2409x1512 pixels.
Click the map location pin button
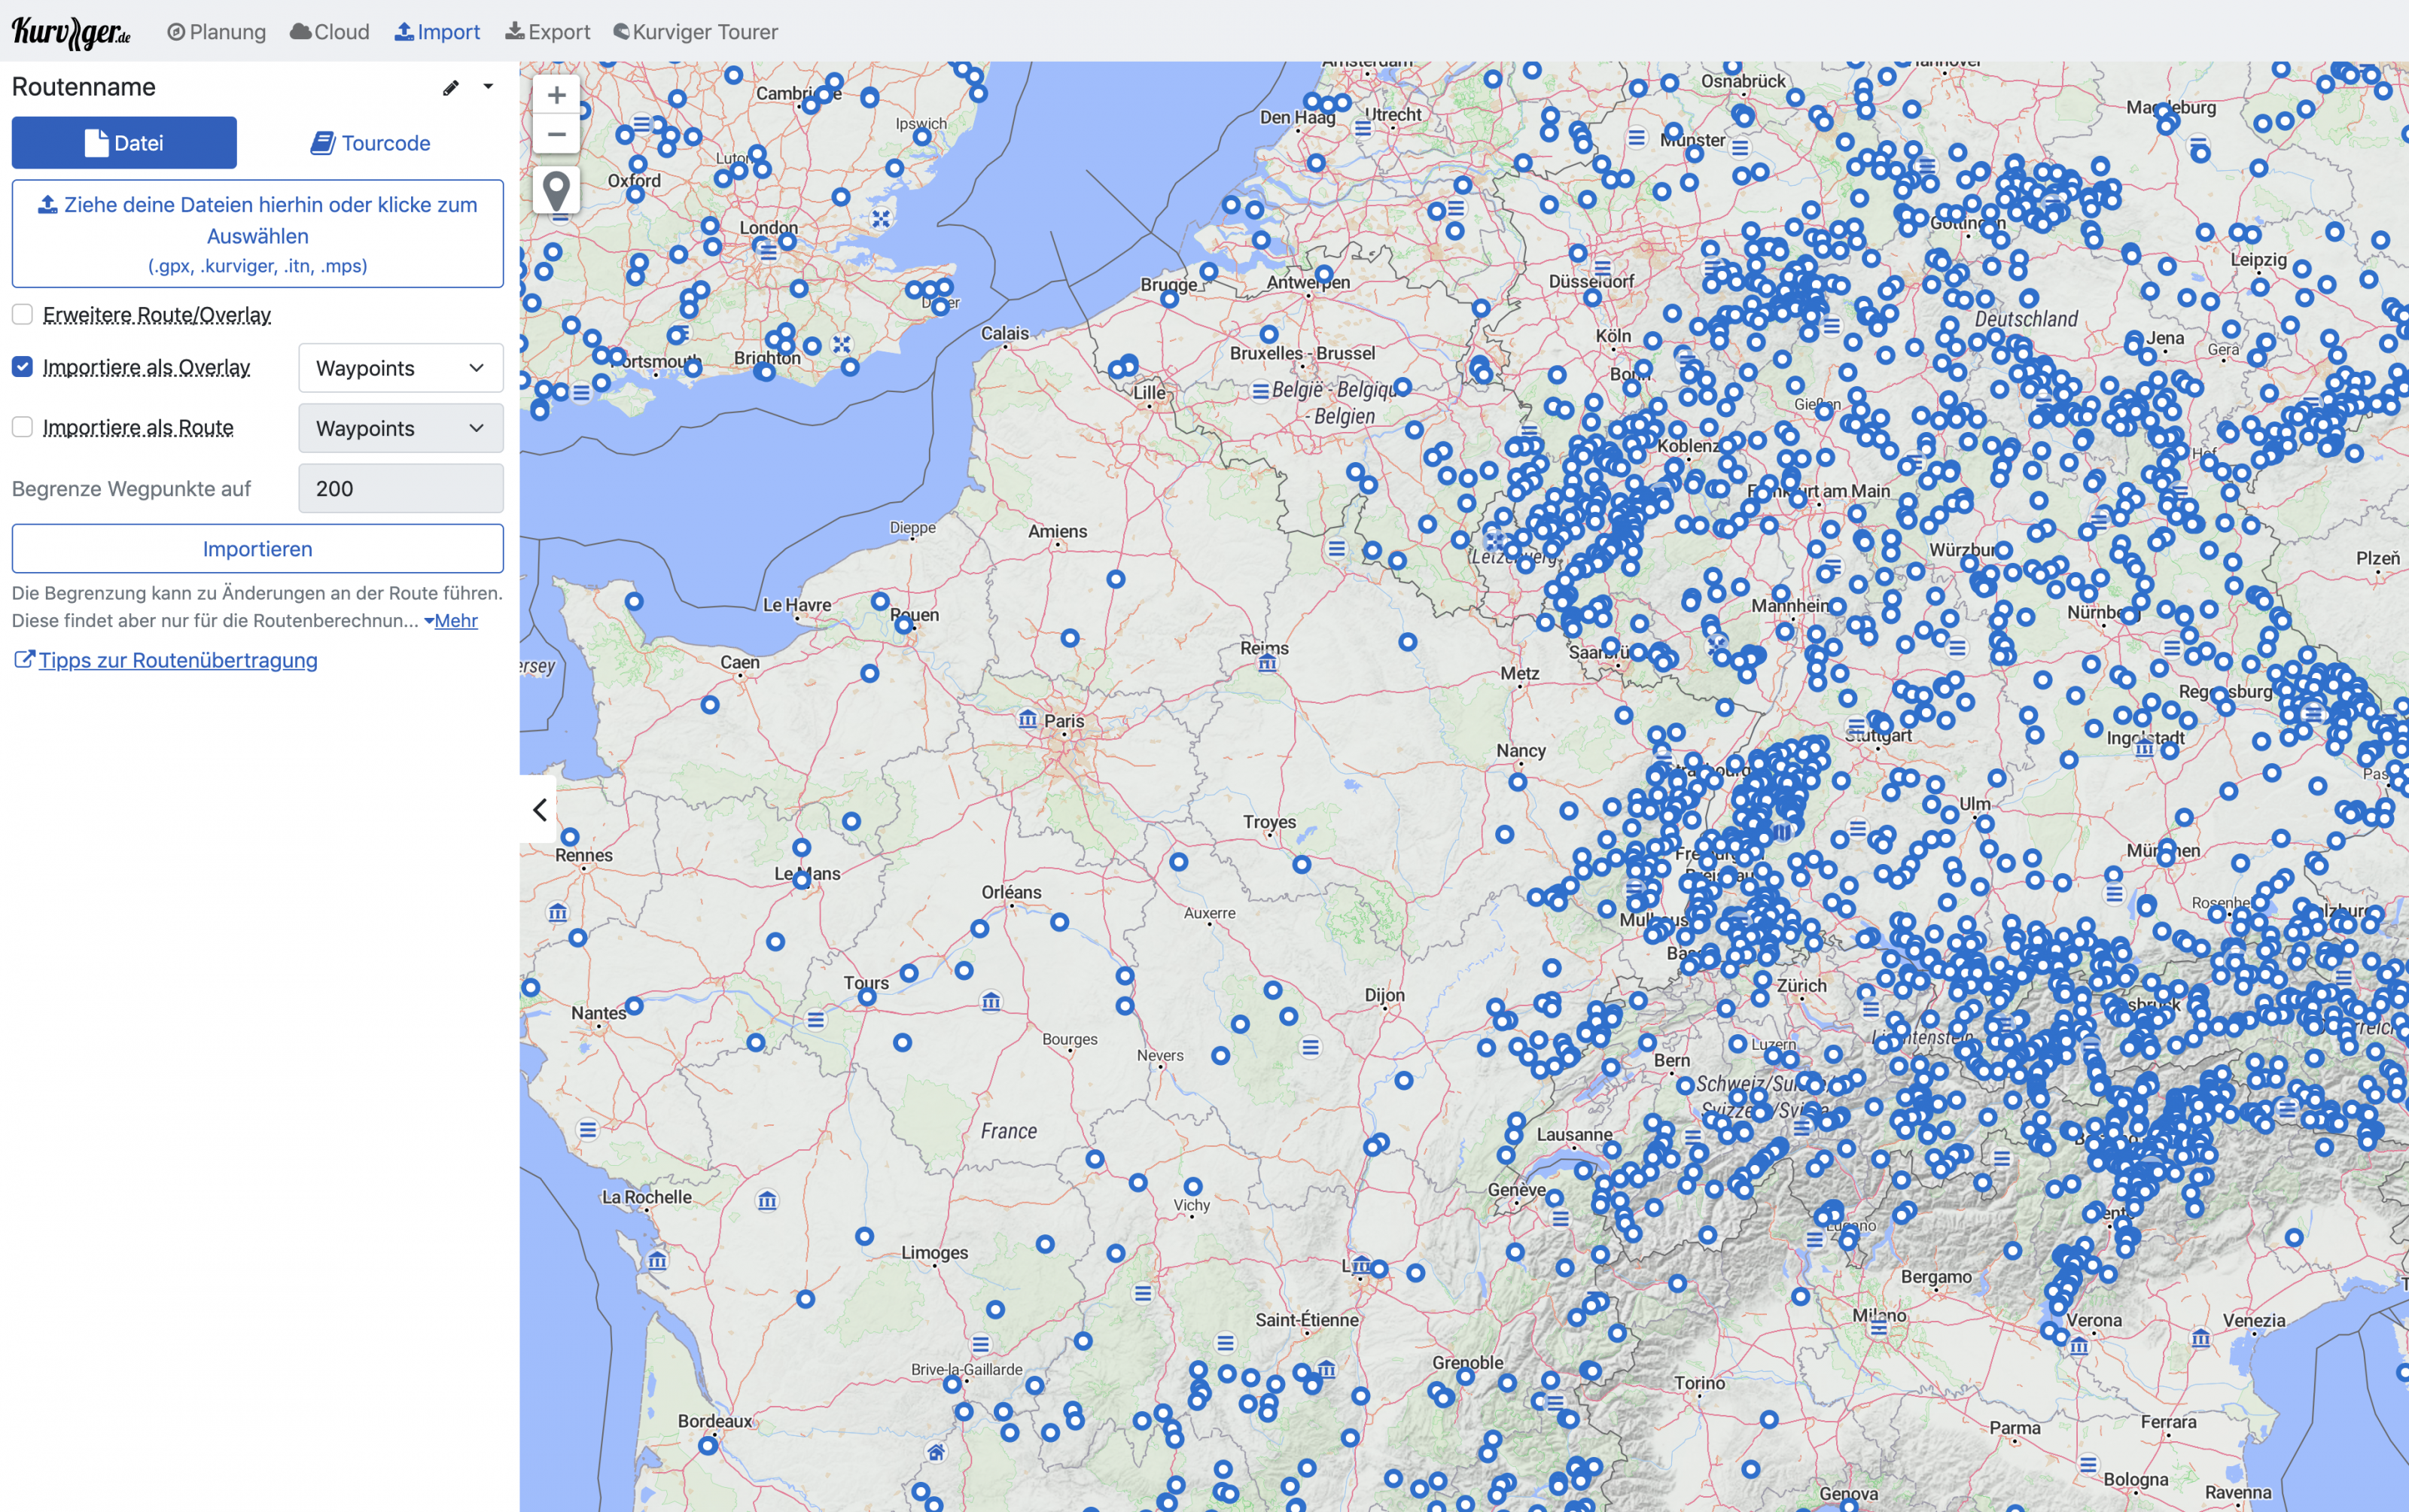point(556,188)
